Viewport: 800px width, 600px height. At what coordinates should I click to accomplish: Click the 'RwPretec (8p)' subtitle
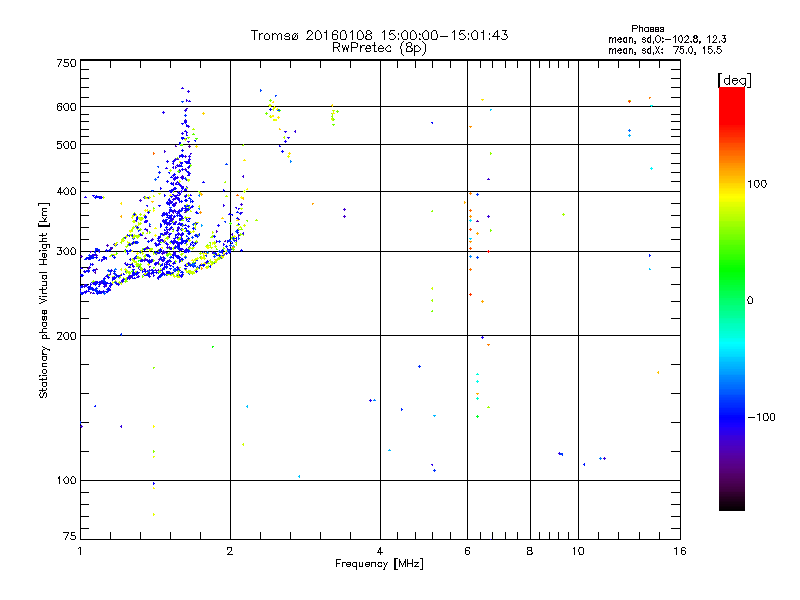[379, 48]
